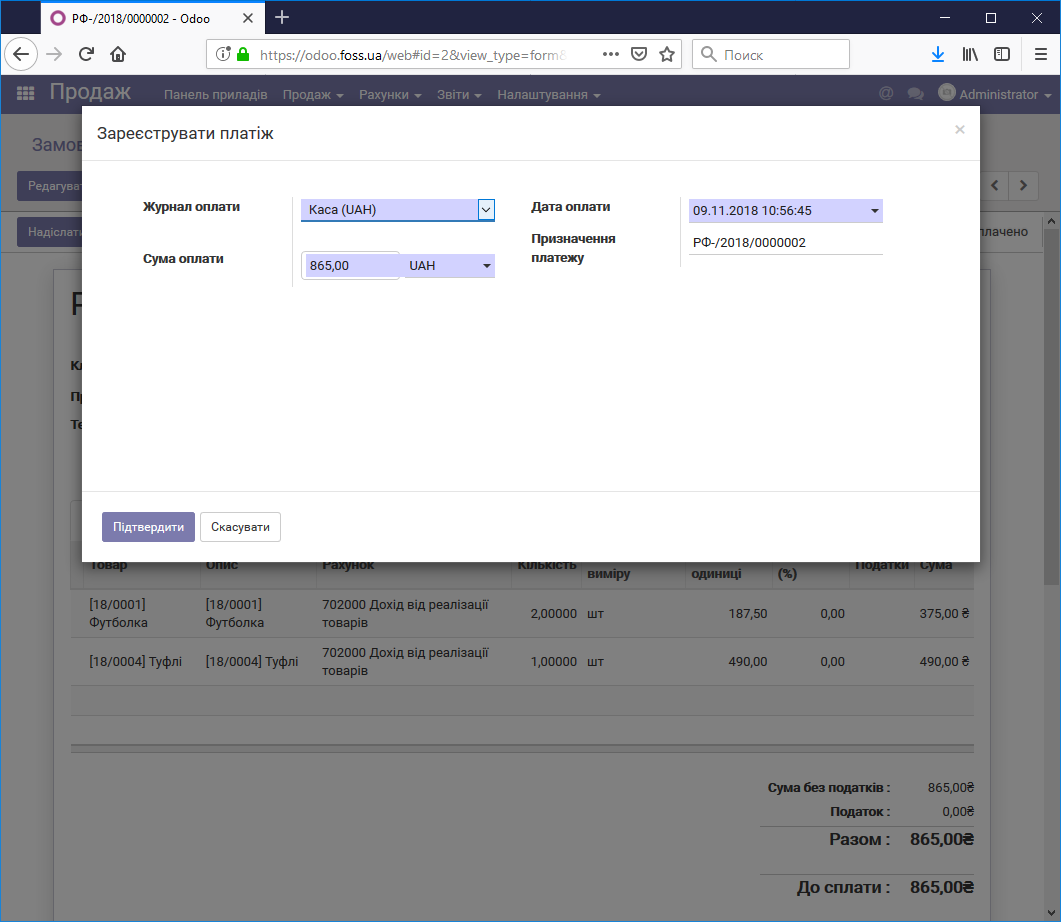Open Журнал оплати dropdown Каса (UAH)

[398, 210]
